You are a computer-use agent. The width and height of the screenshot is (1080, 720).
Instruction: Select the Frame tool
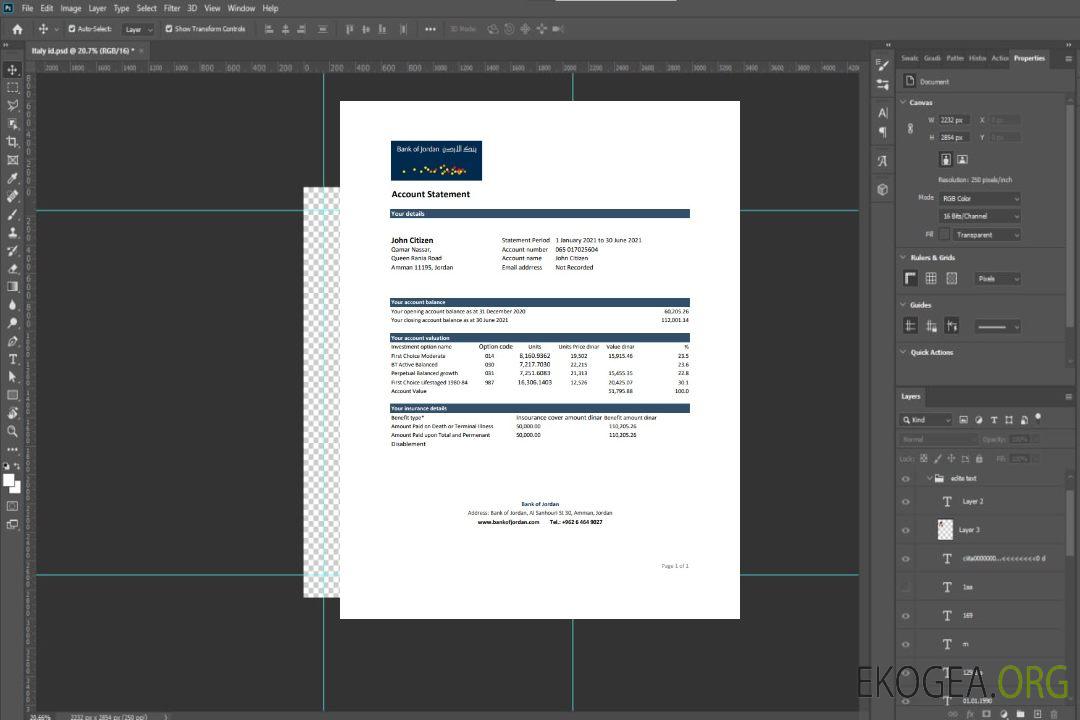coord(12,160)
